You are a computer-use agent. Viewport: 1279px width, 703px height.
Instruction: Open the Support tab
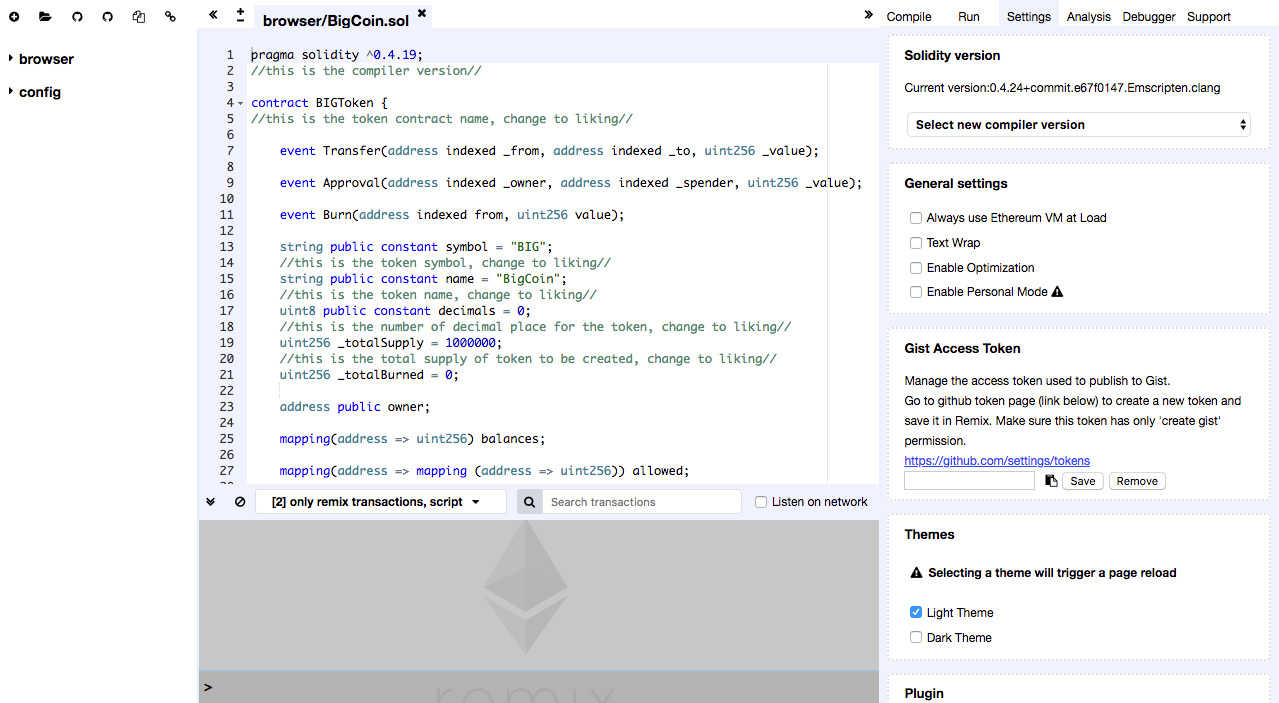(1209, 16)
